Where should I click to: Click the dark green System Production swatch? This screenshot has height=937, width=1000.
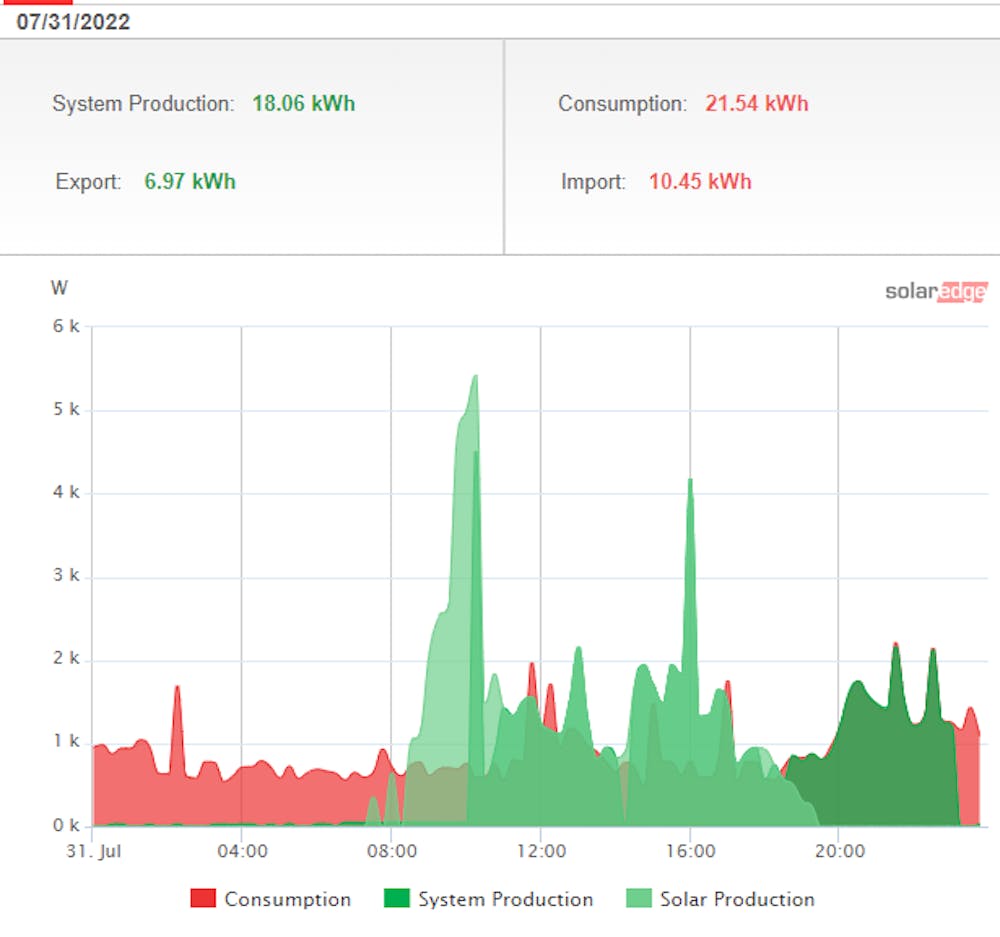point(396,898)
